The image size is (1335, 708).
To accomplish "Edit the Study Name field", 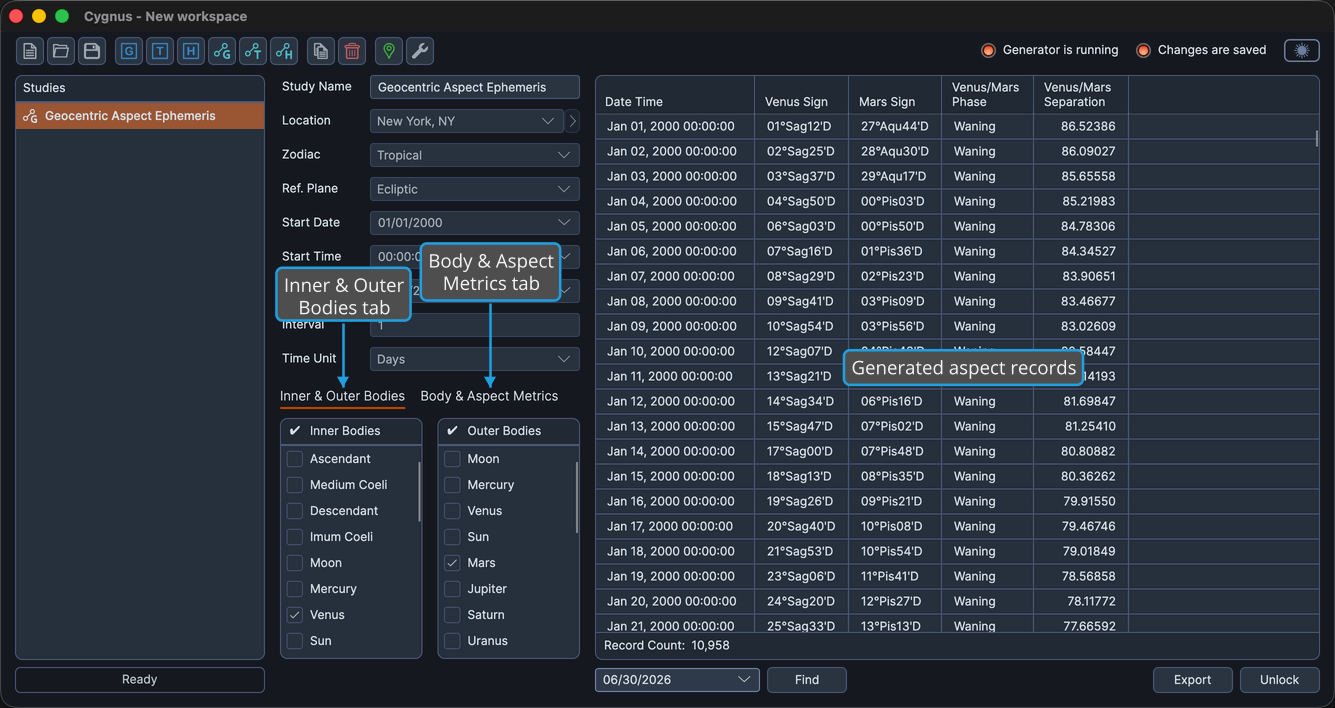I will (x=474, y=87).
